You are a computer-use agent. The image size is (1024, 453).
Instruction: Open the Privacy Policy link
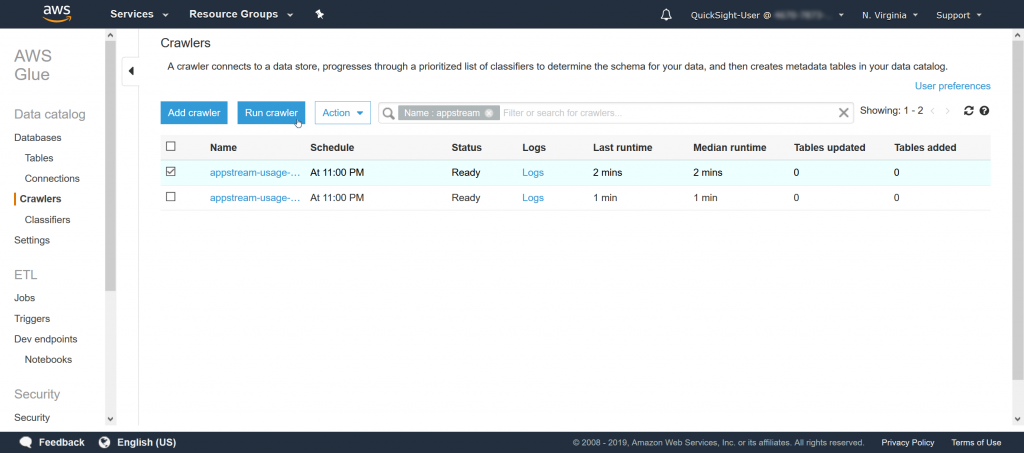[x=908, y=442]
